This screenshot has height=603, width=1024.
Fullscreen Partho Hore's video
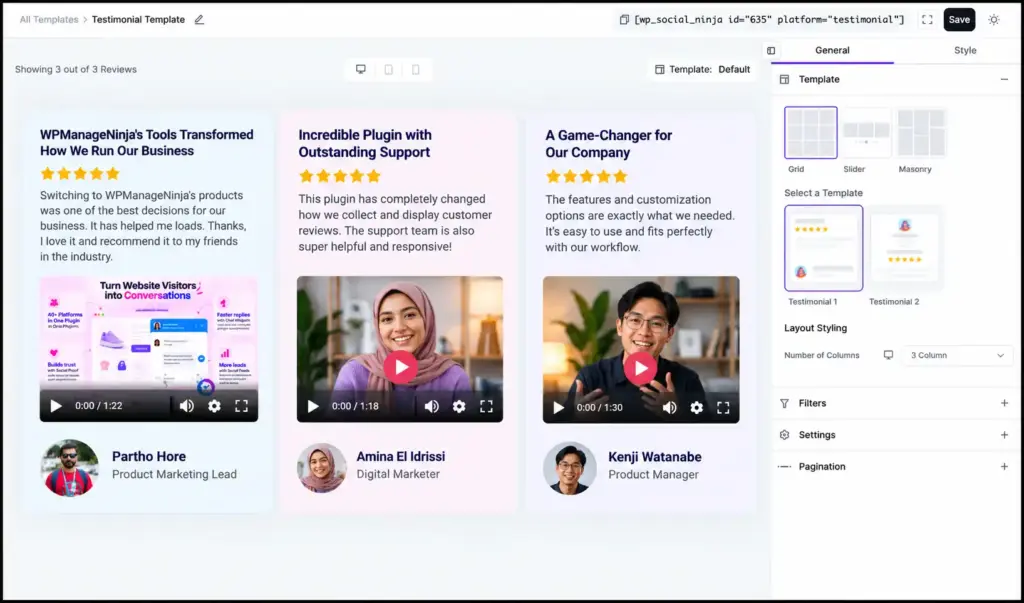coord(242,406)
